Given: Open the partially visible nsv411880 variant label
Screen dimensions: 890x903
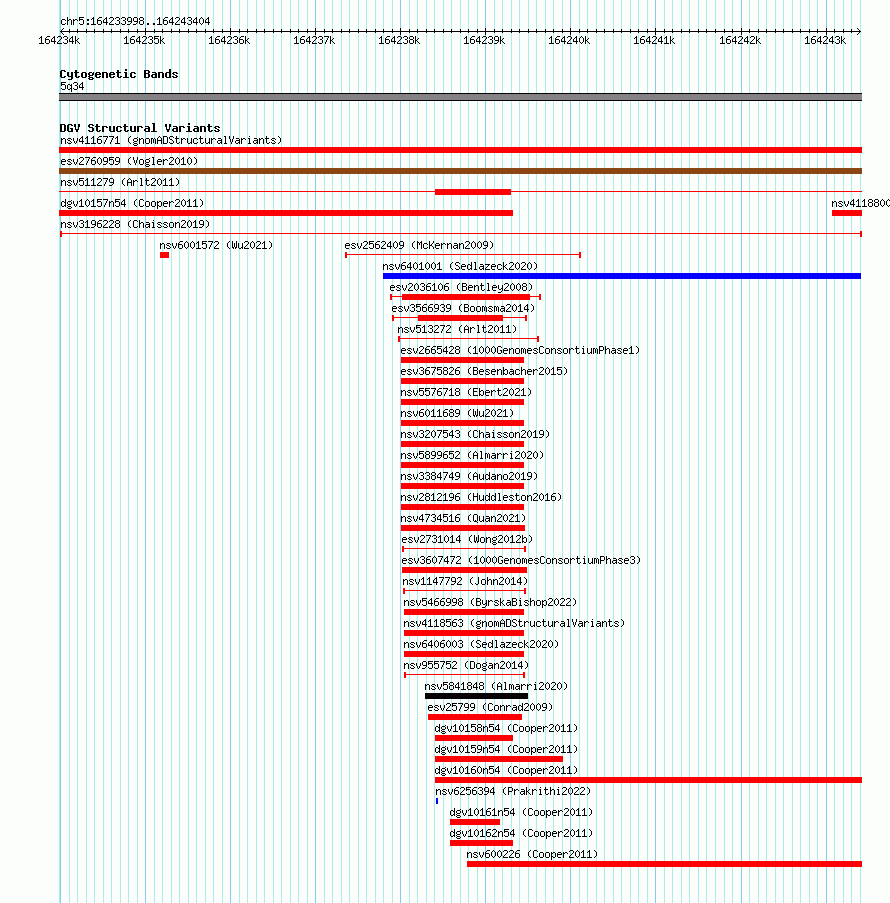Looking at the screenshot, I should [x=860, y=203].
